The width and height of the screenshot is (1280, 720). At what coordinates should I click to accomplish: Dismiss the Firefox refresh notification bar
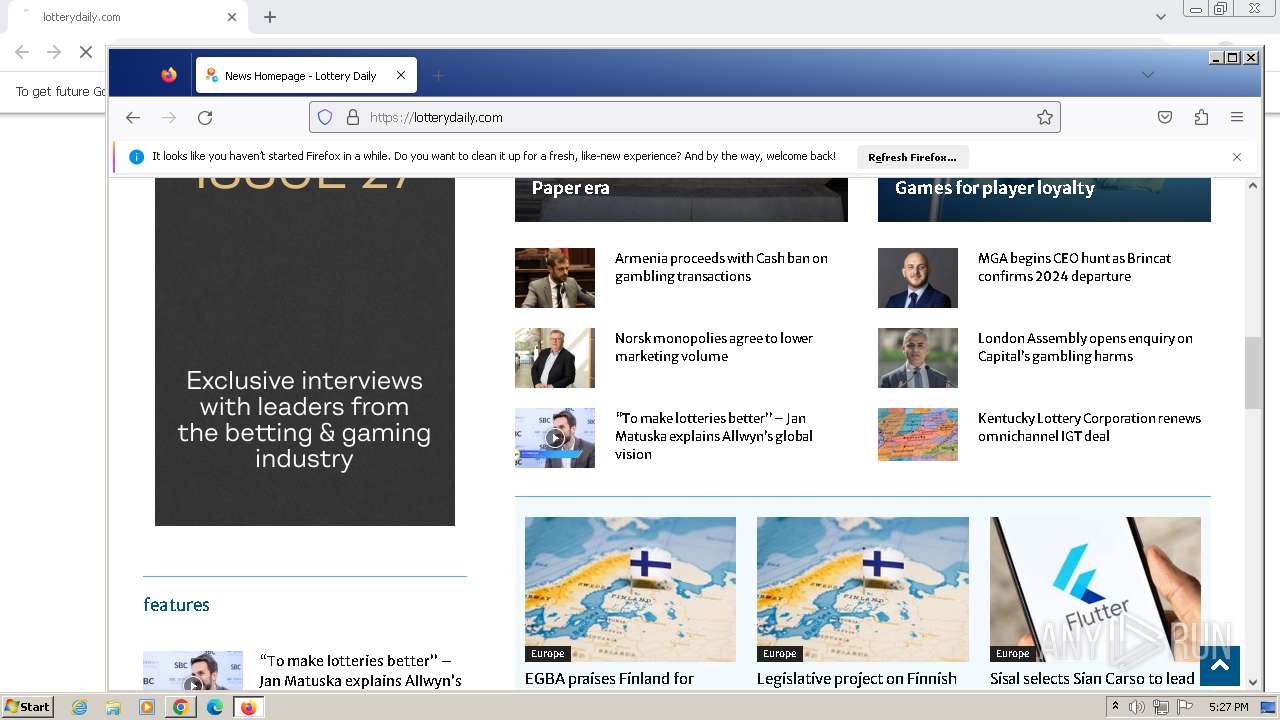pyautogui.click(x=1237, y=157)
